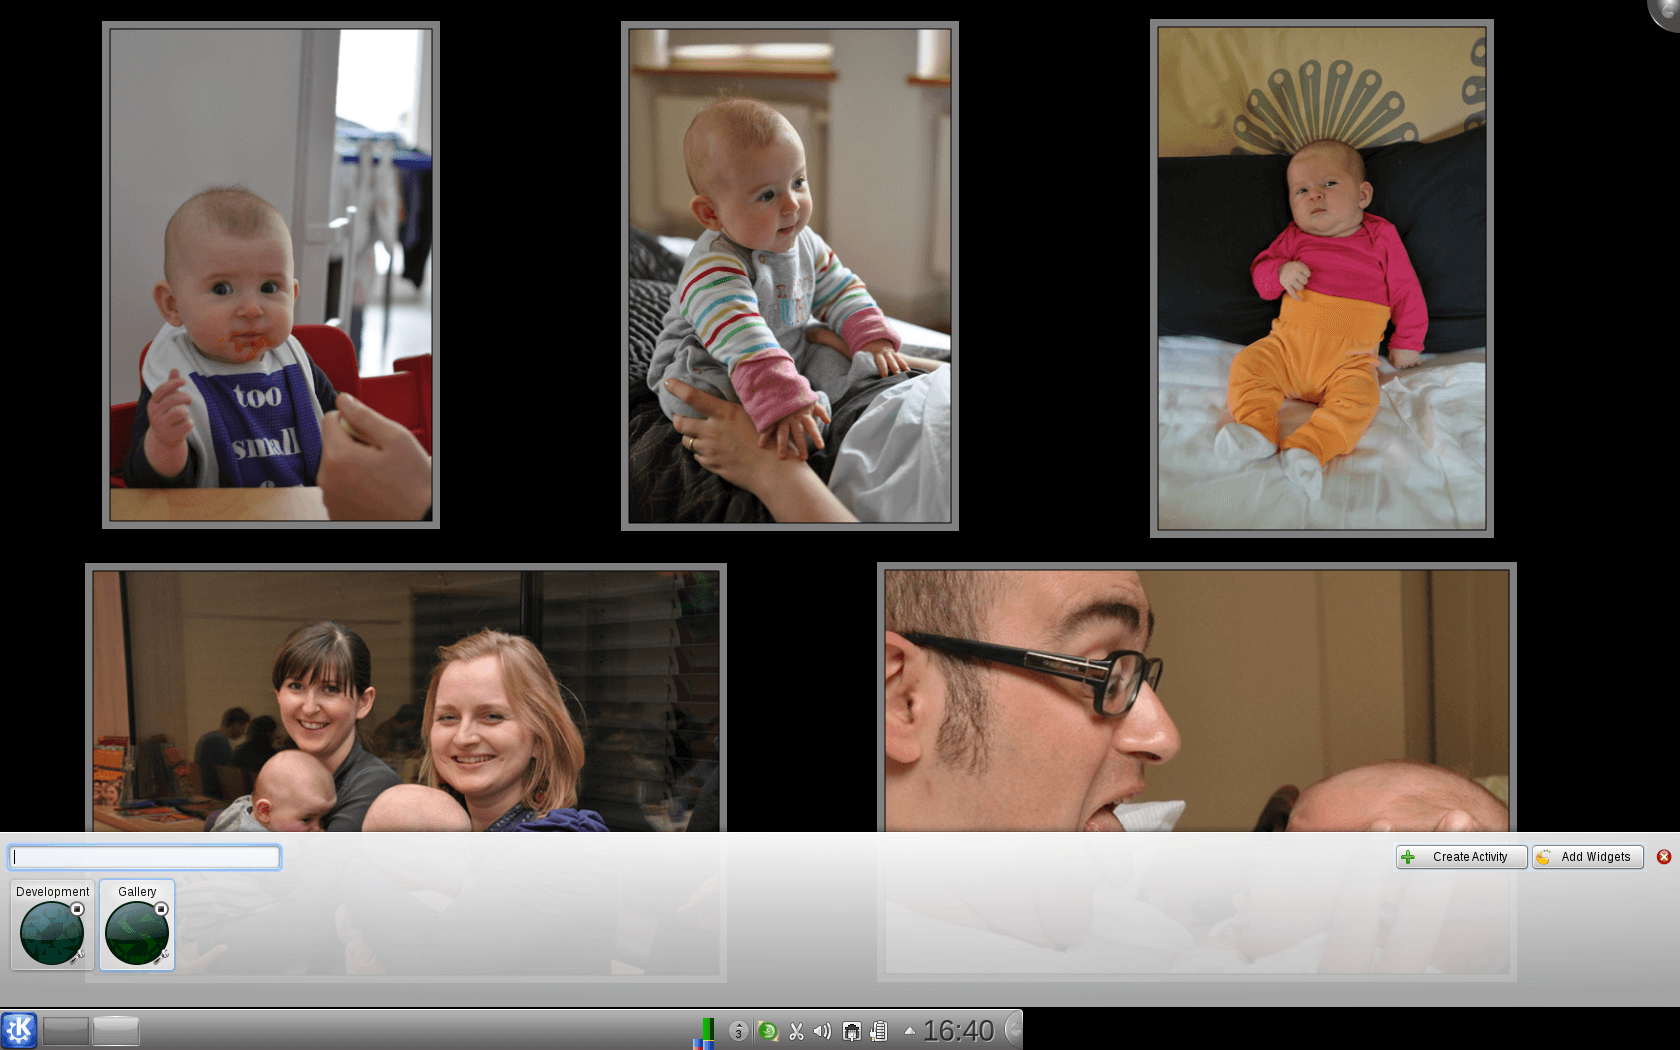Configure the Gallery activity with wrench icon
1680x1050 pixels.
click(x=160, y=957)
